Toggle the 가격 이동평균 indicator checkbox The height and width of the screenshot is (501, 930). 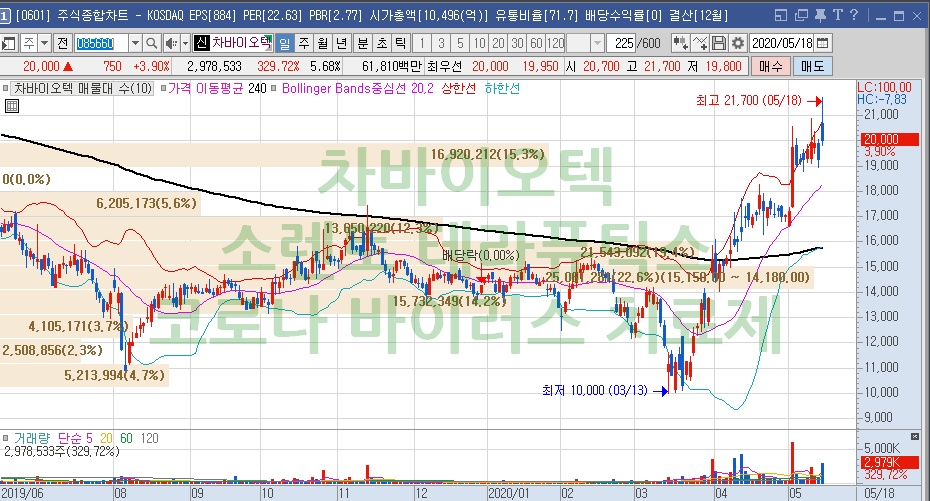[163, 89]
